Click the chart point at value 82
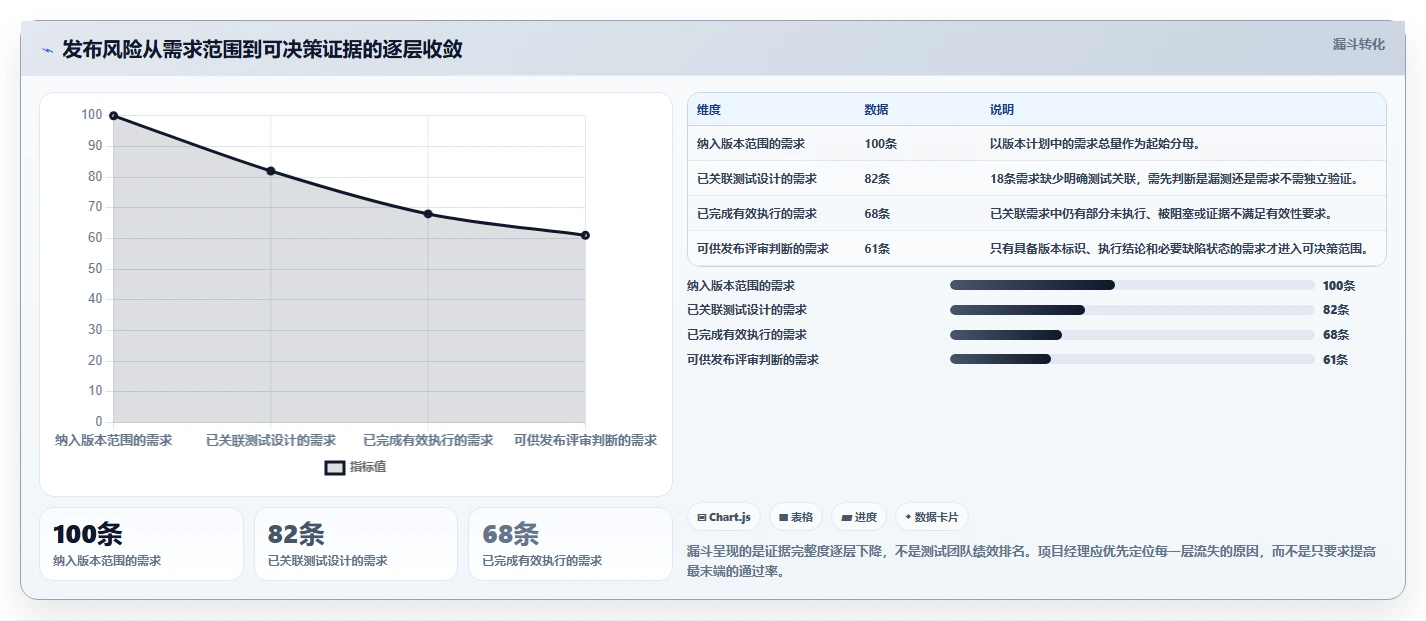 pyautogui.click(x=271, y=171)
